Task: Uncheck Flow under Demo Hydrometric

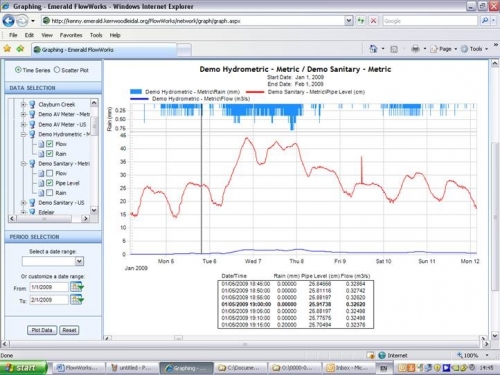Action: (49, 144)
